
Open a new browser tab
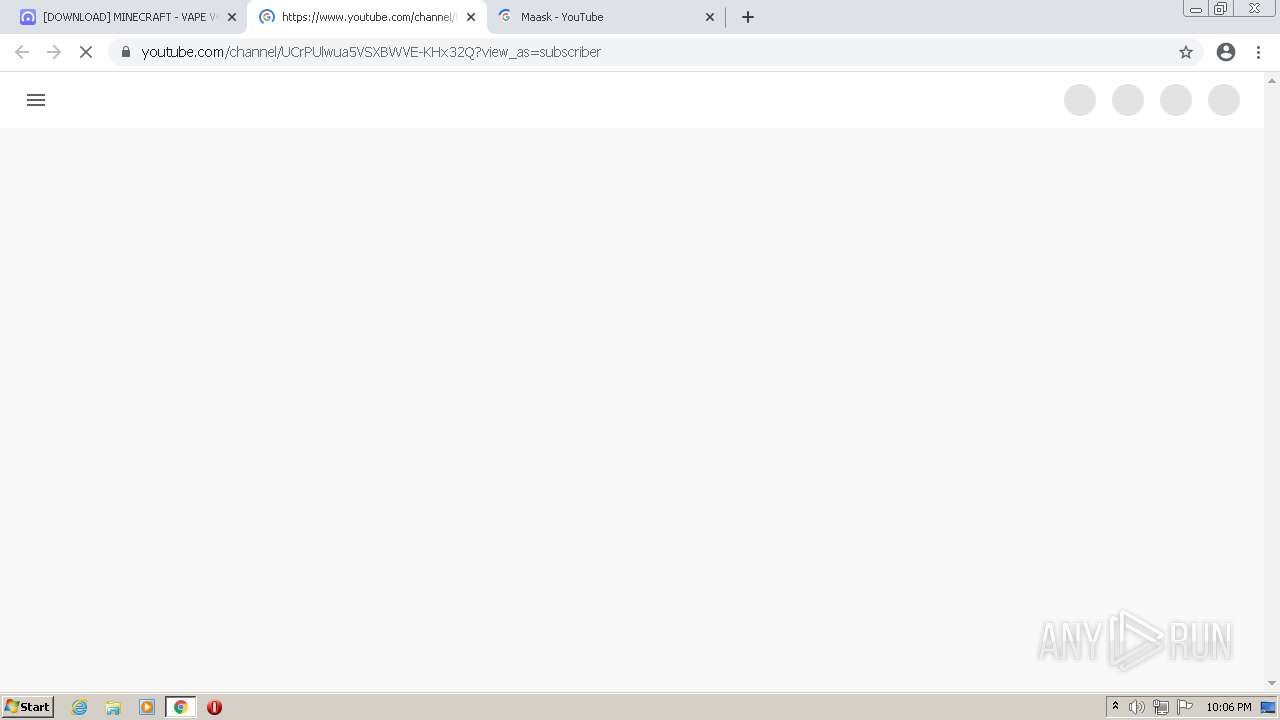tap(748, 17)
